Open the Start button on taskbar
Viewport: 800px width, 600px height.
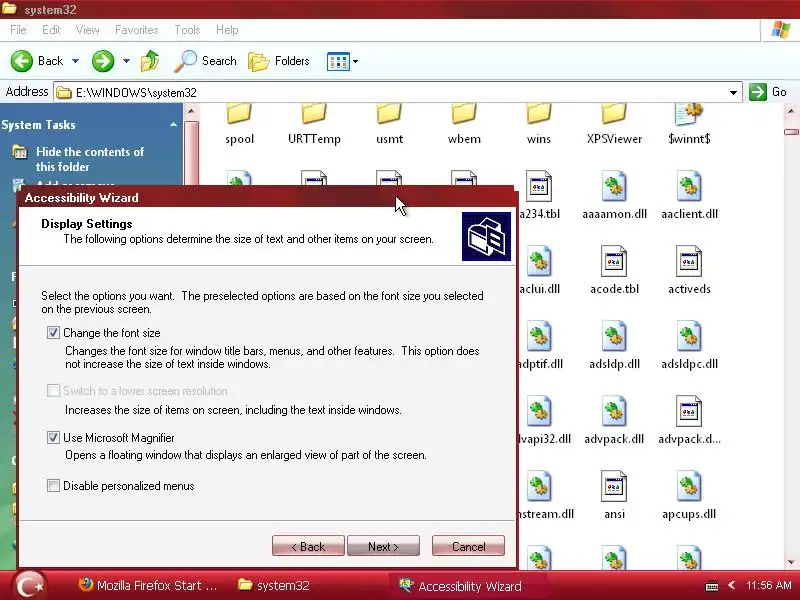pos(30,585)
